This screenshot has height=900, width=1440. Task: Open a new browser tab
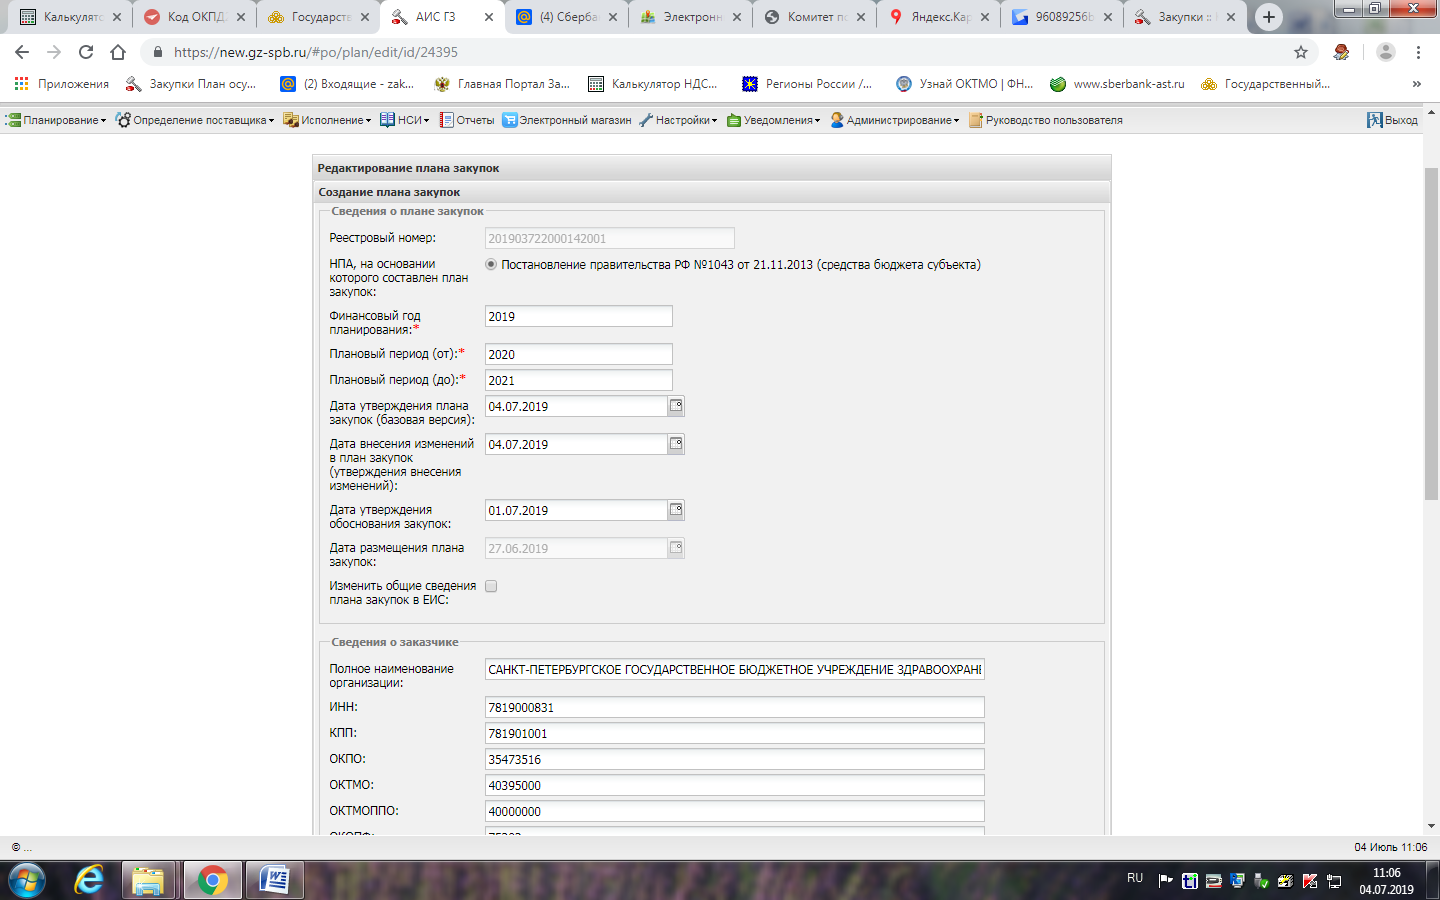(x=1269, y=17)
